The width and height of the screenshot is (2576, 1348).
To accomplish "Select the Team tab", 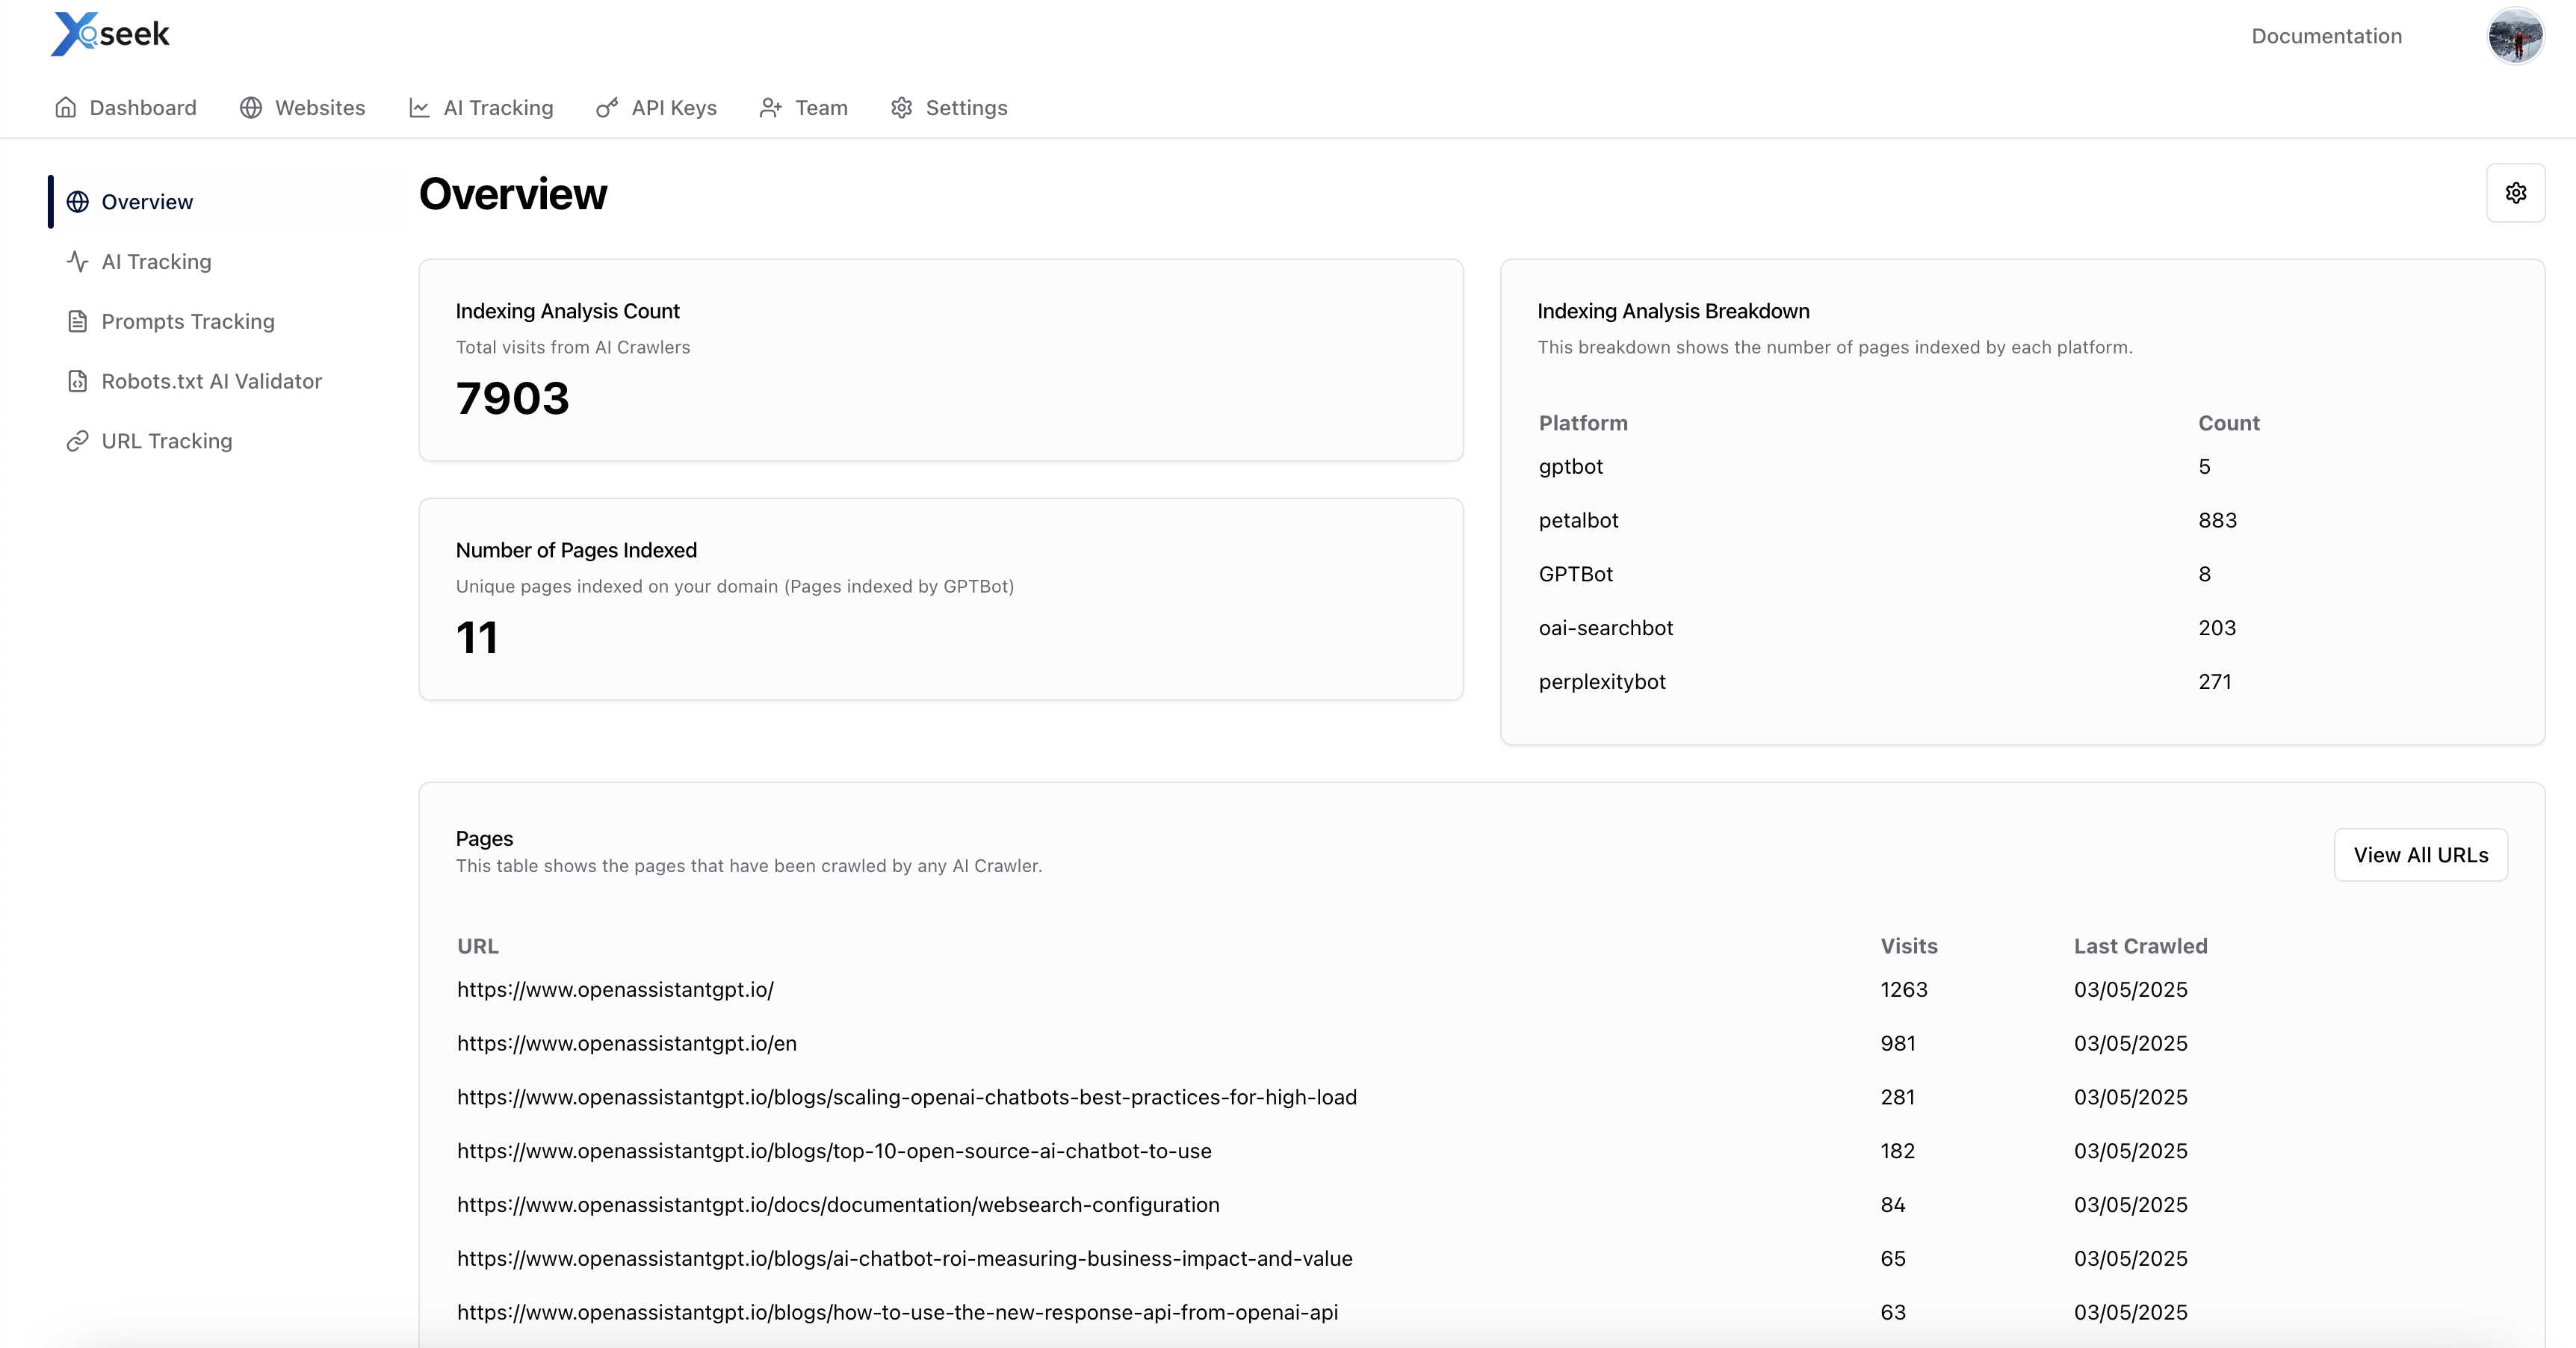I will [x=804, y=107].
